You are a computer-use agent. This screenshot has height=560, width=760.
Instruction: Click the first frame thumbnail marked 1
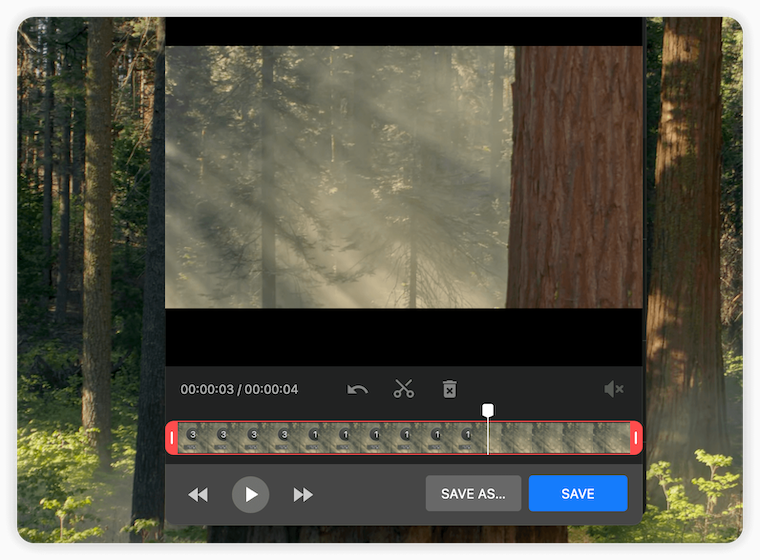click(314, 435)
